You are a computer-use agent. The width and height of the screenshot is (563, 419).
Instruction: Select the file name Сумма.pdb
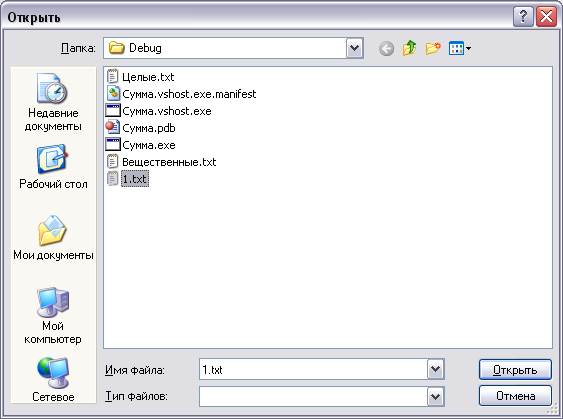point(149,128)
